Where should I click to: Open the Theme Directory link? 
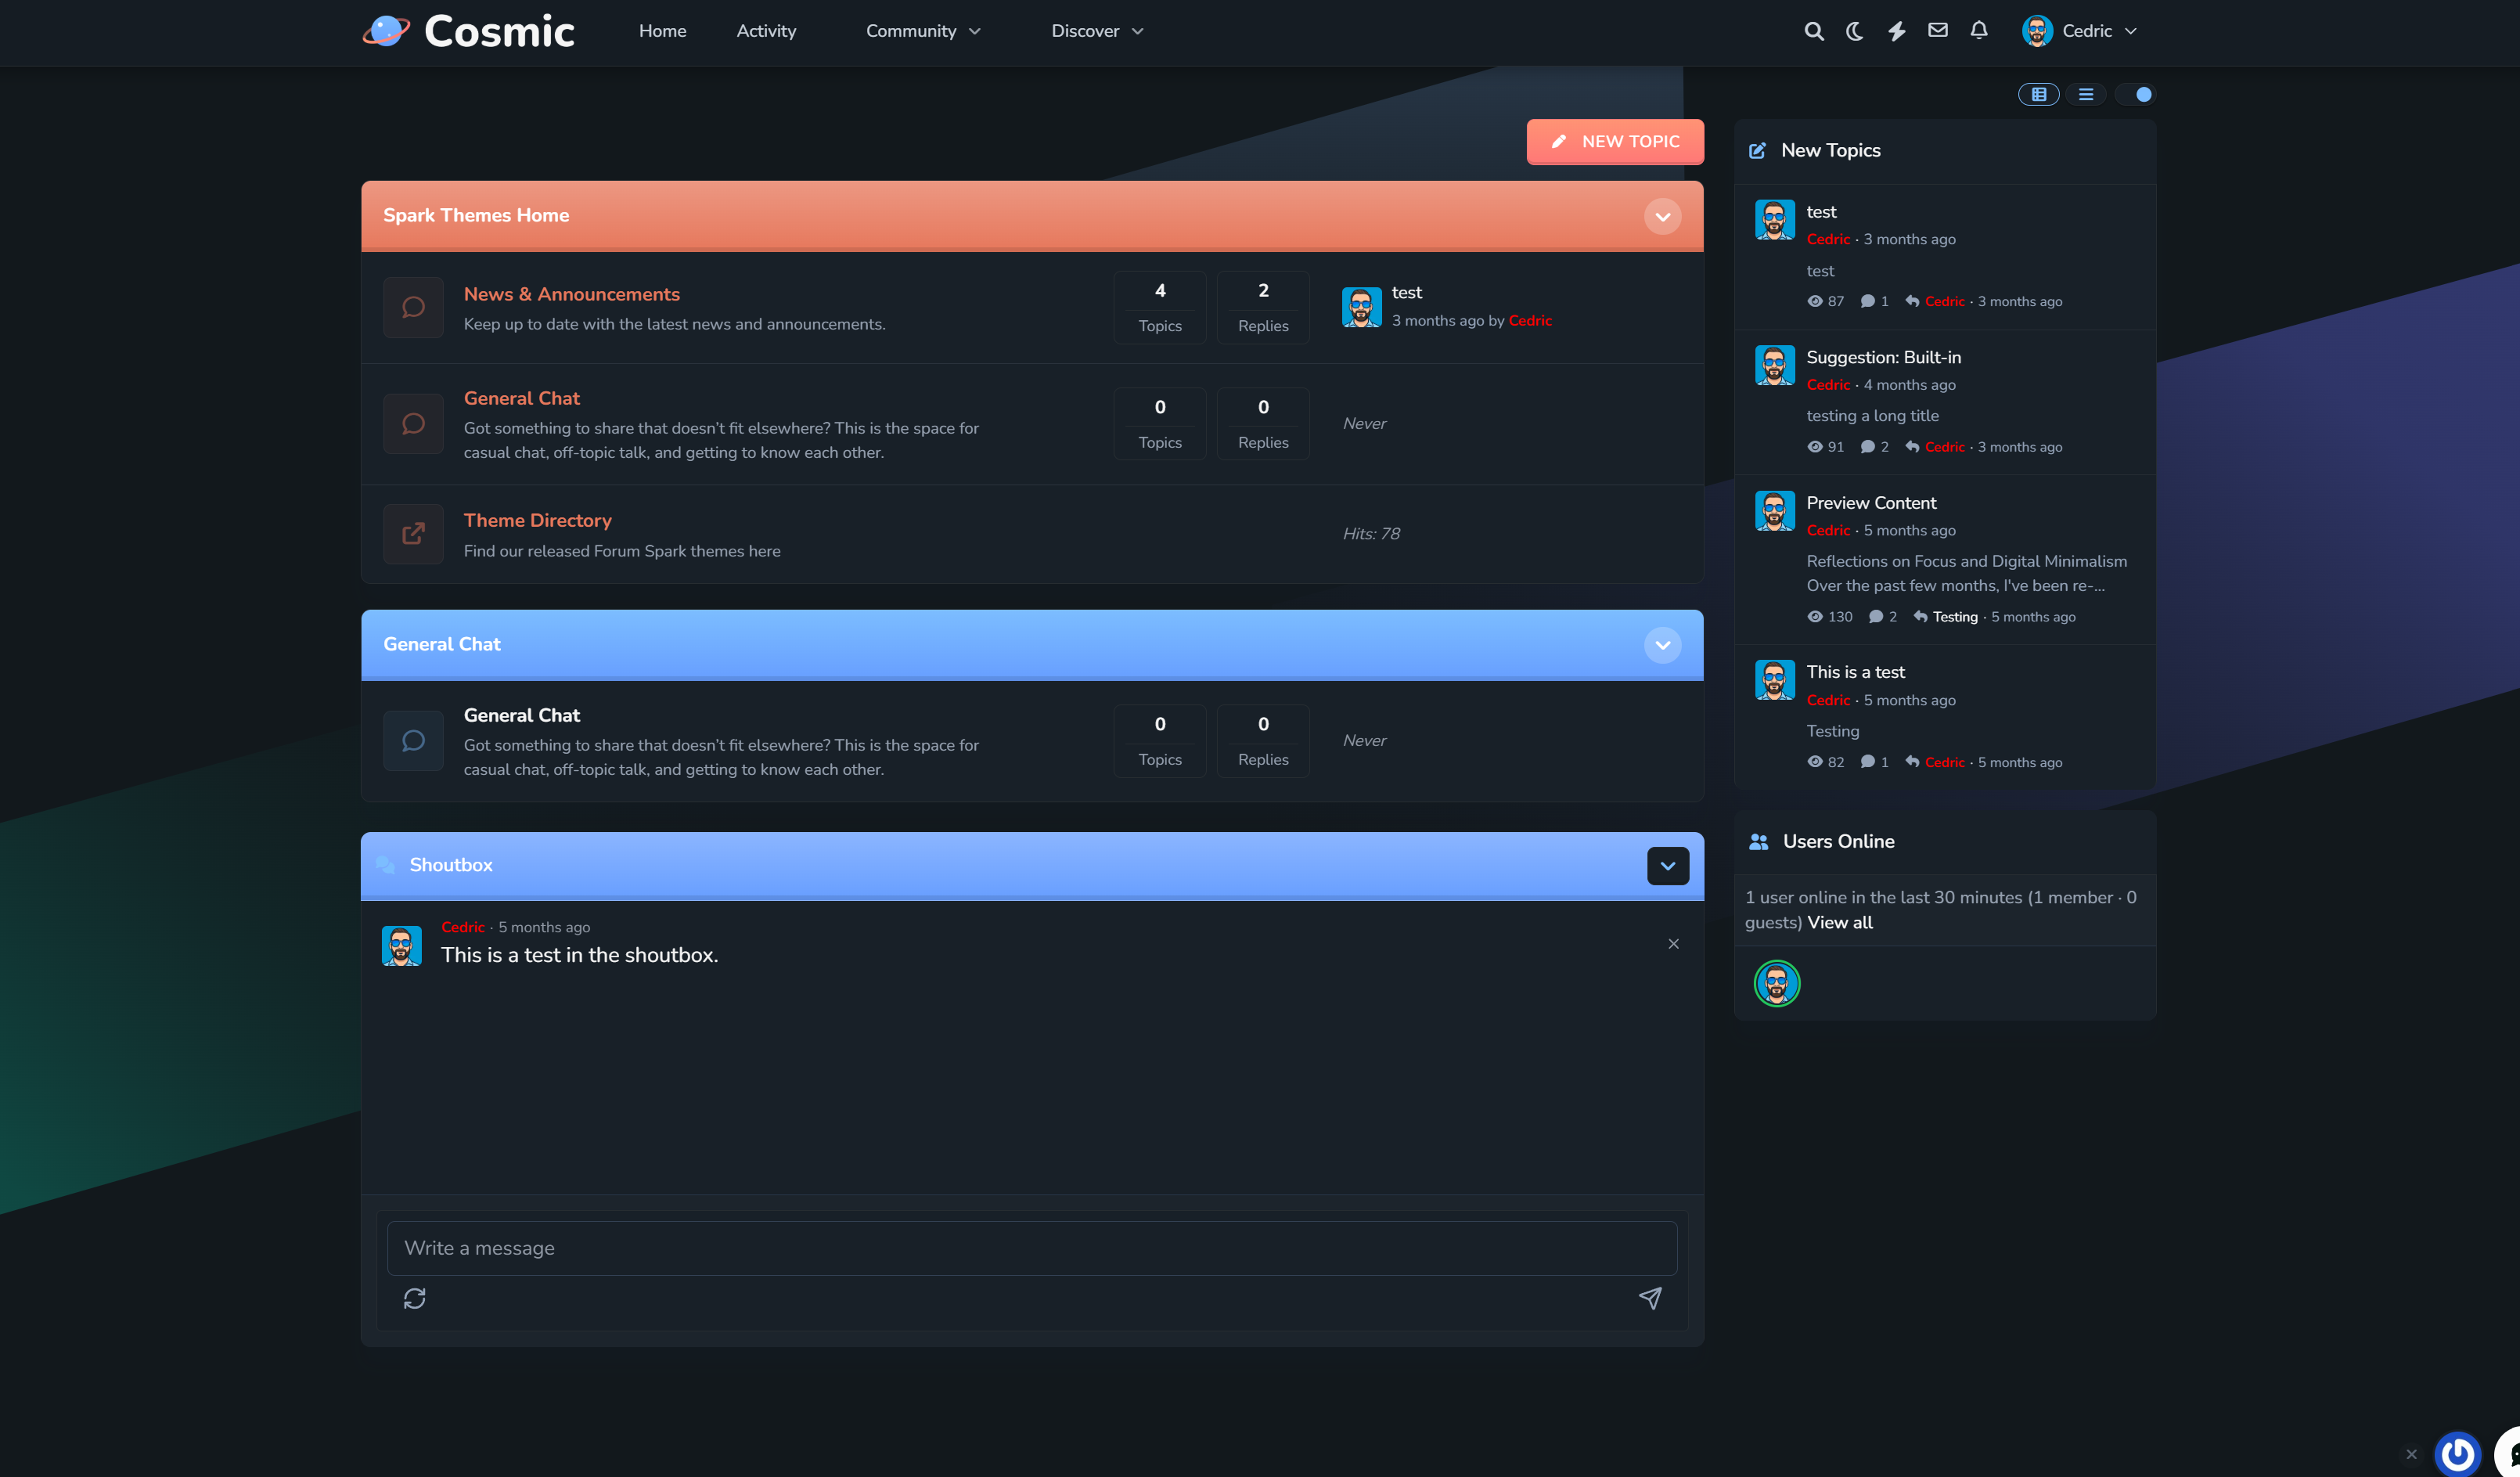[537, 520]
